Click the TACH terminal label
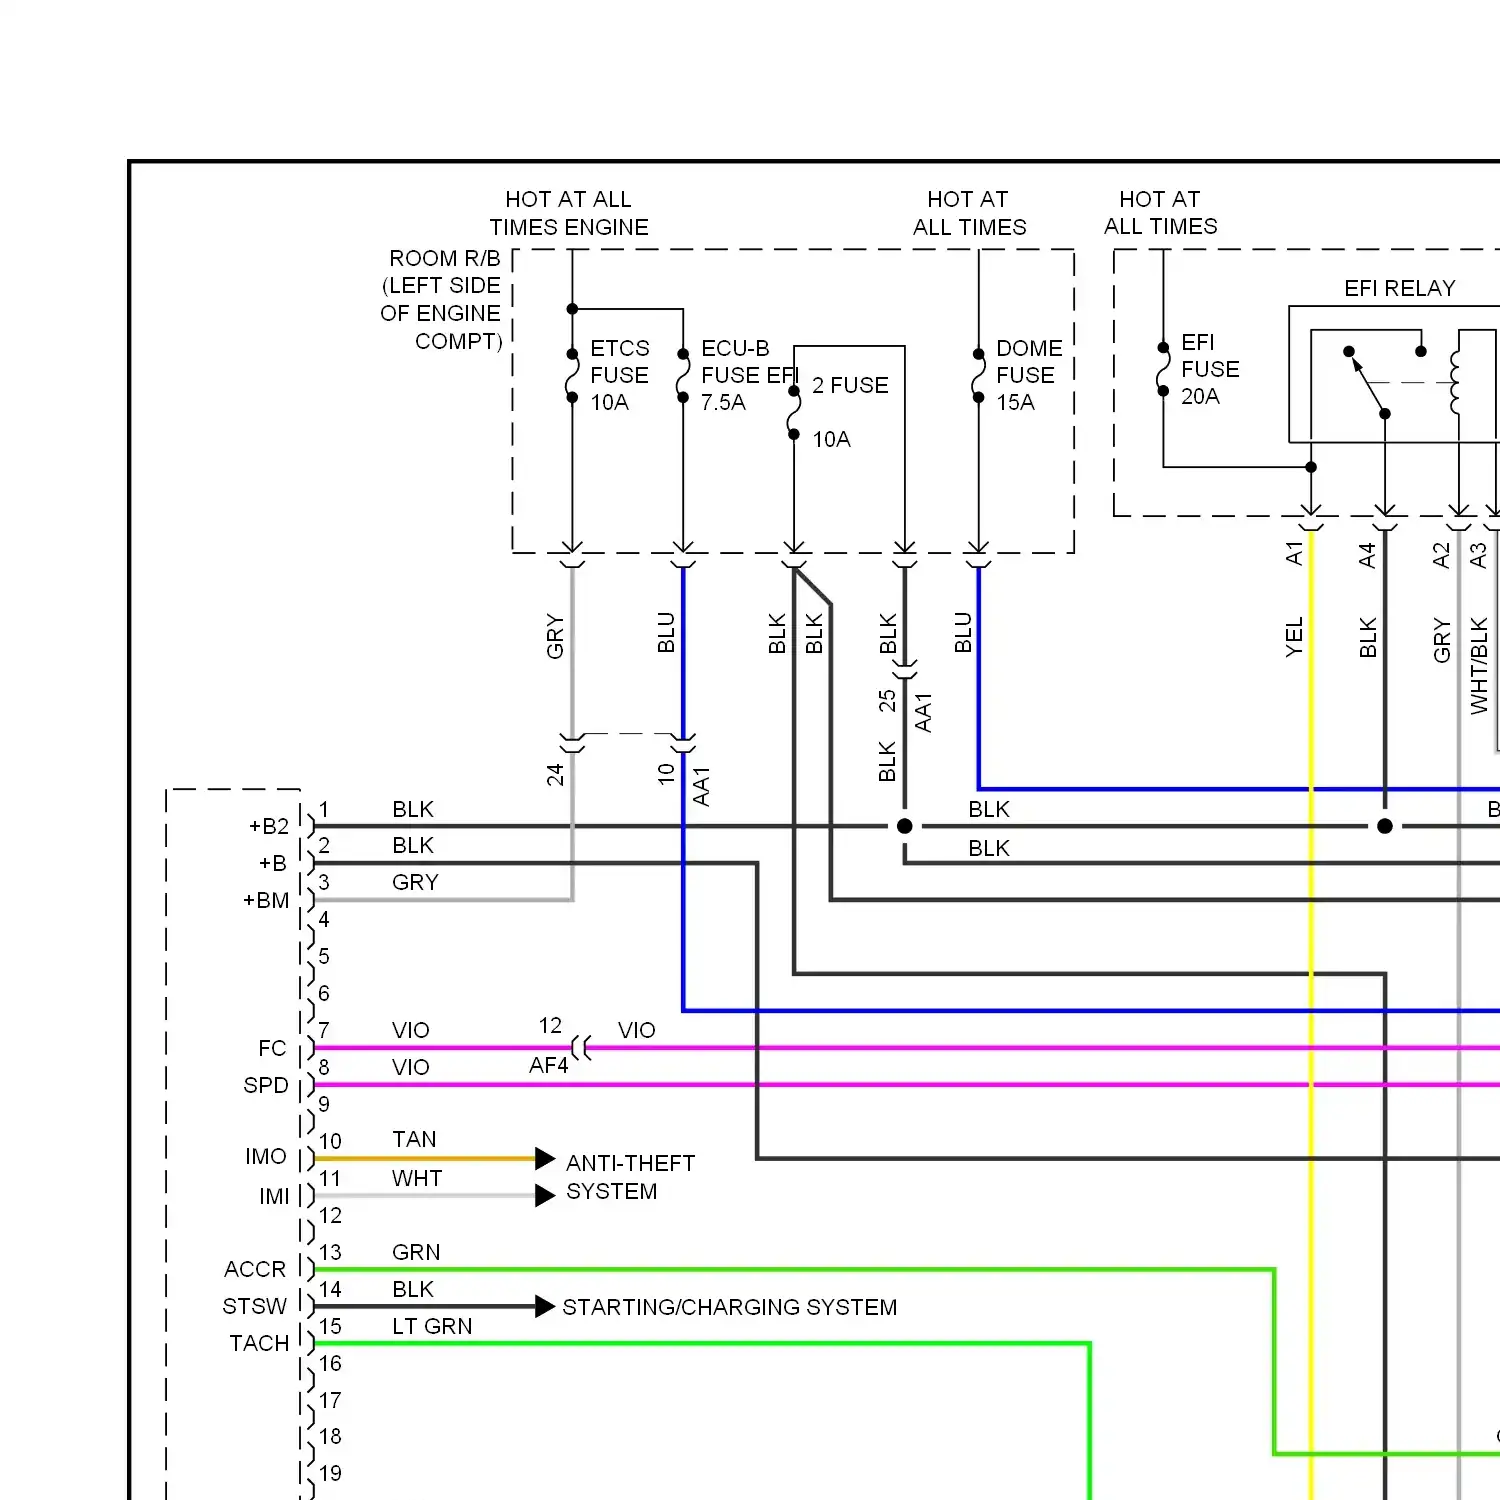Viewport: 1500px width, 1500px height. [x=259, y=1343]
